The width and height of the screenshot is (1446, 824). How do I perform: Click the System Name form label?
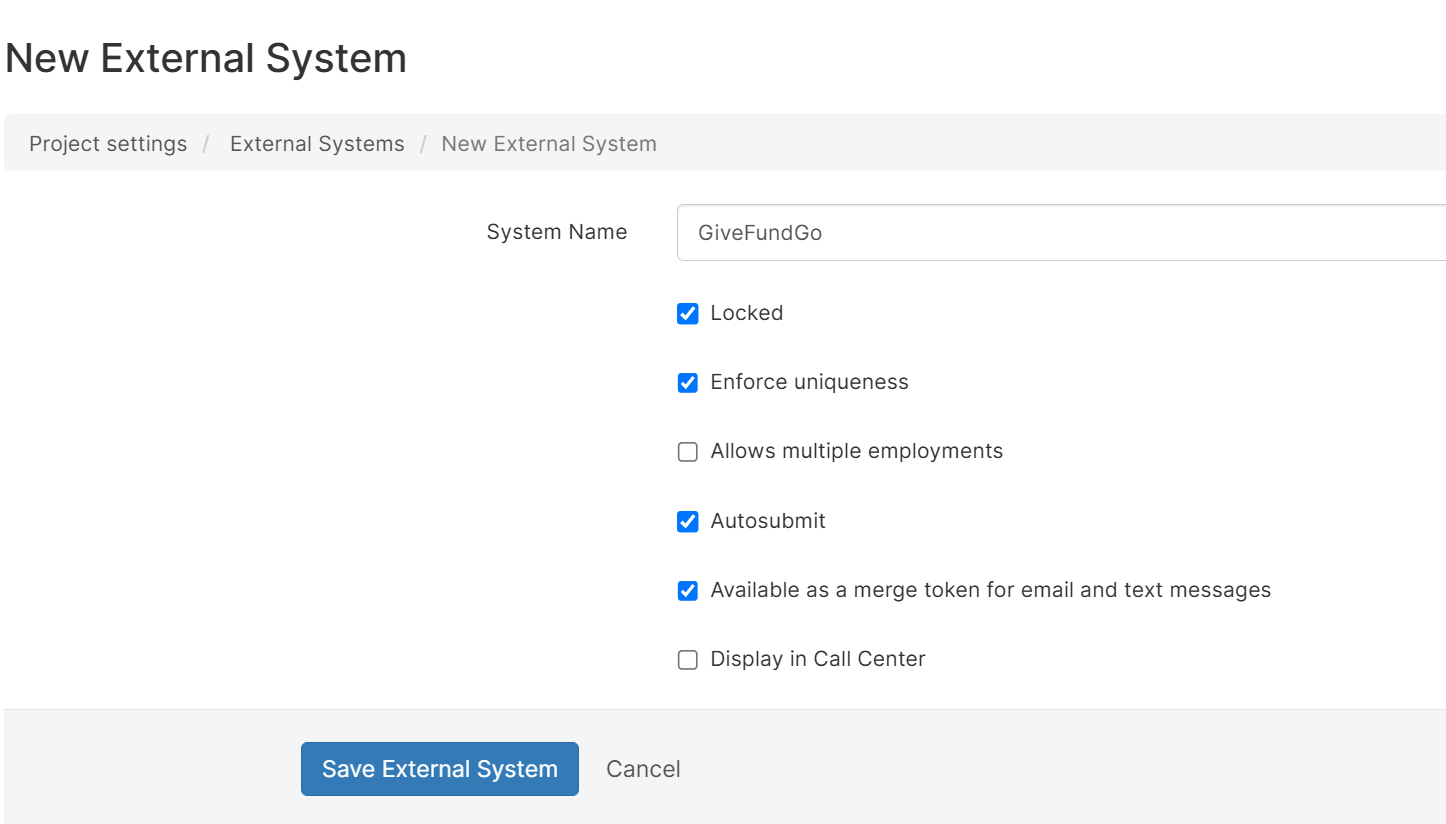coord(556,231)
